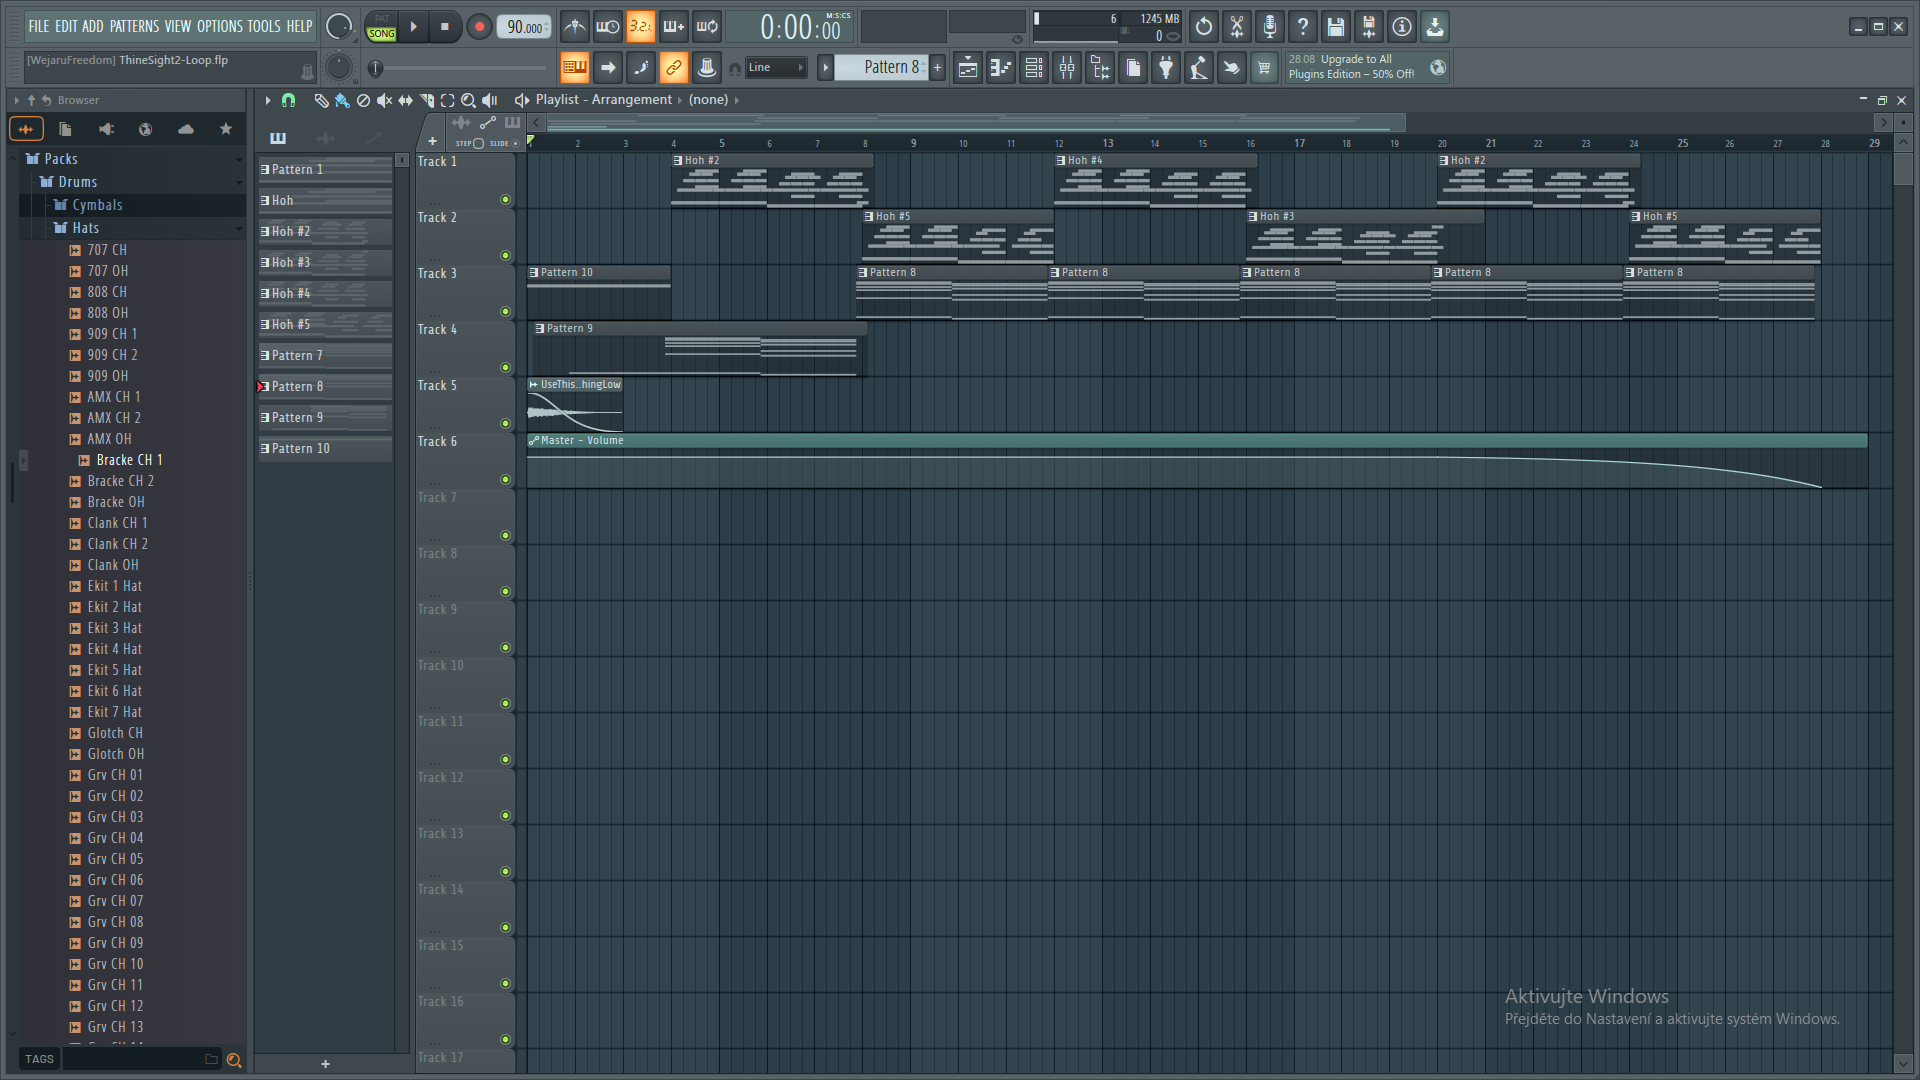View project info icon
Image resolution: width=1920 pixels, height=1080 pixels.
point(1402,27)
